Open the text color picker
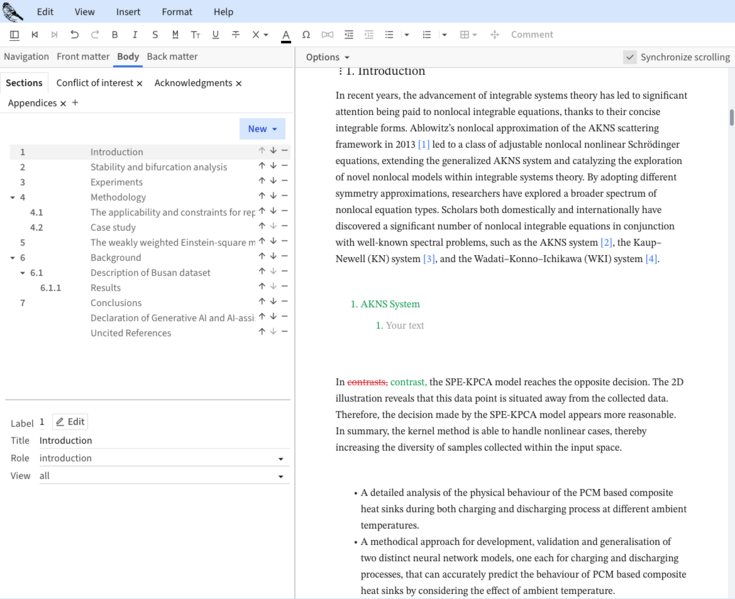Screen dimensions: 735x599 coord(286,35)
